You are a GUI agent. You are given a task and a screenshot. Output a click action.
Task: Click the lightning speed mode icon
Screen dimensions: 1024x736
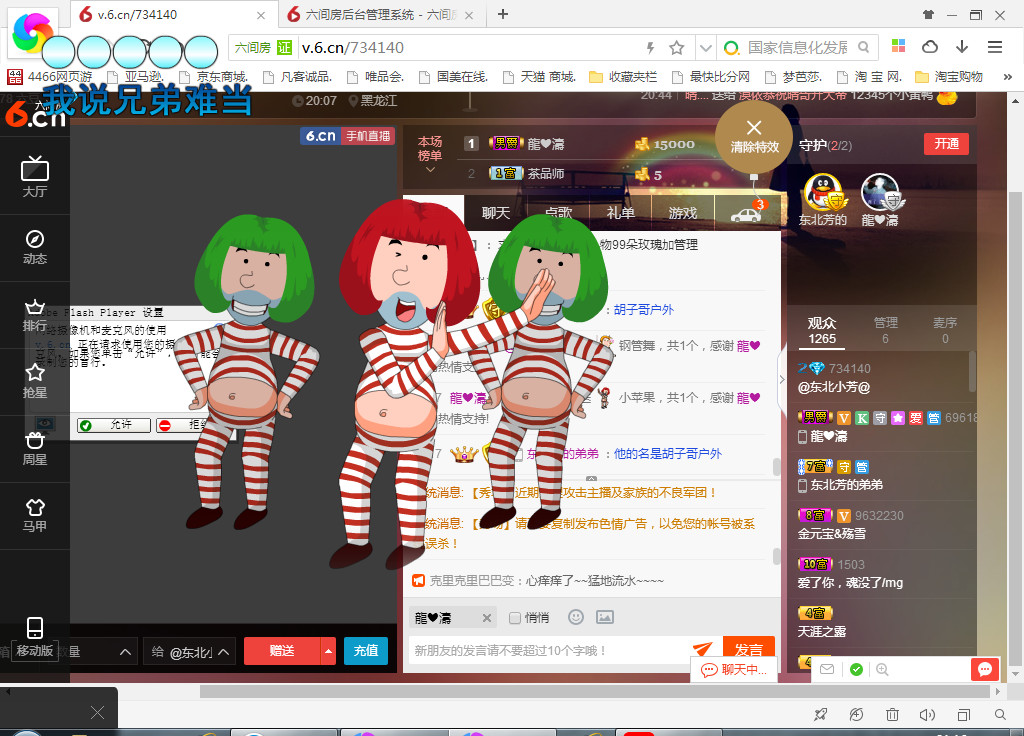(x=650, y=48)
